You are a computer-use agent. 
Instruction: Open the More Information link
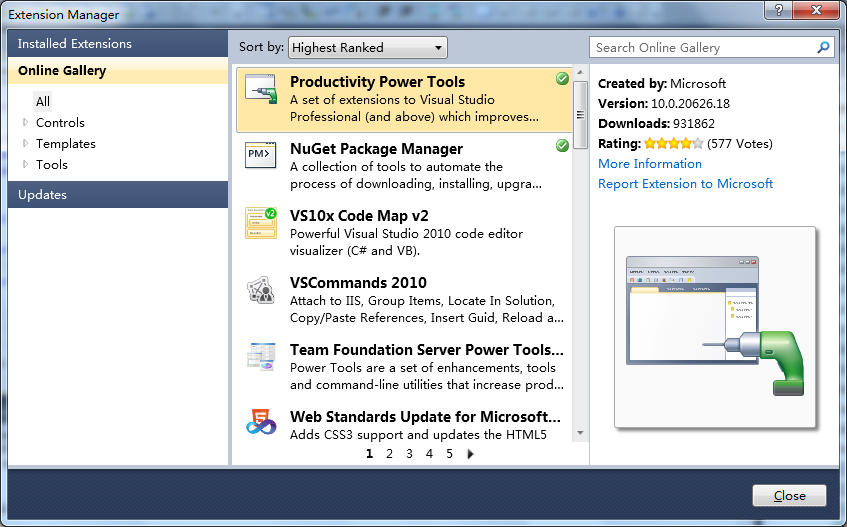pyautogui.click(x=650, y=164)
